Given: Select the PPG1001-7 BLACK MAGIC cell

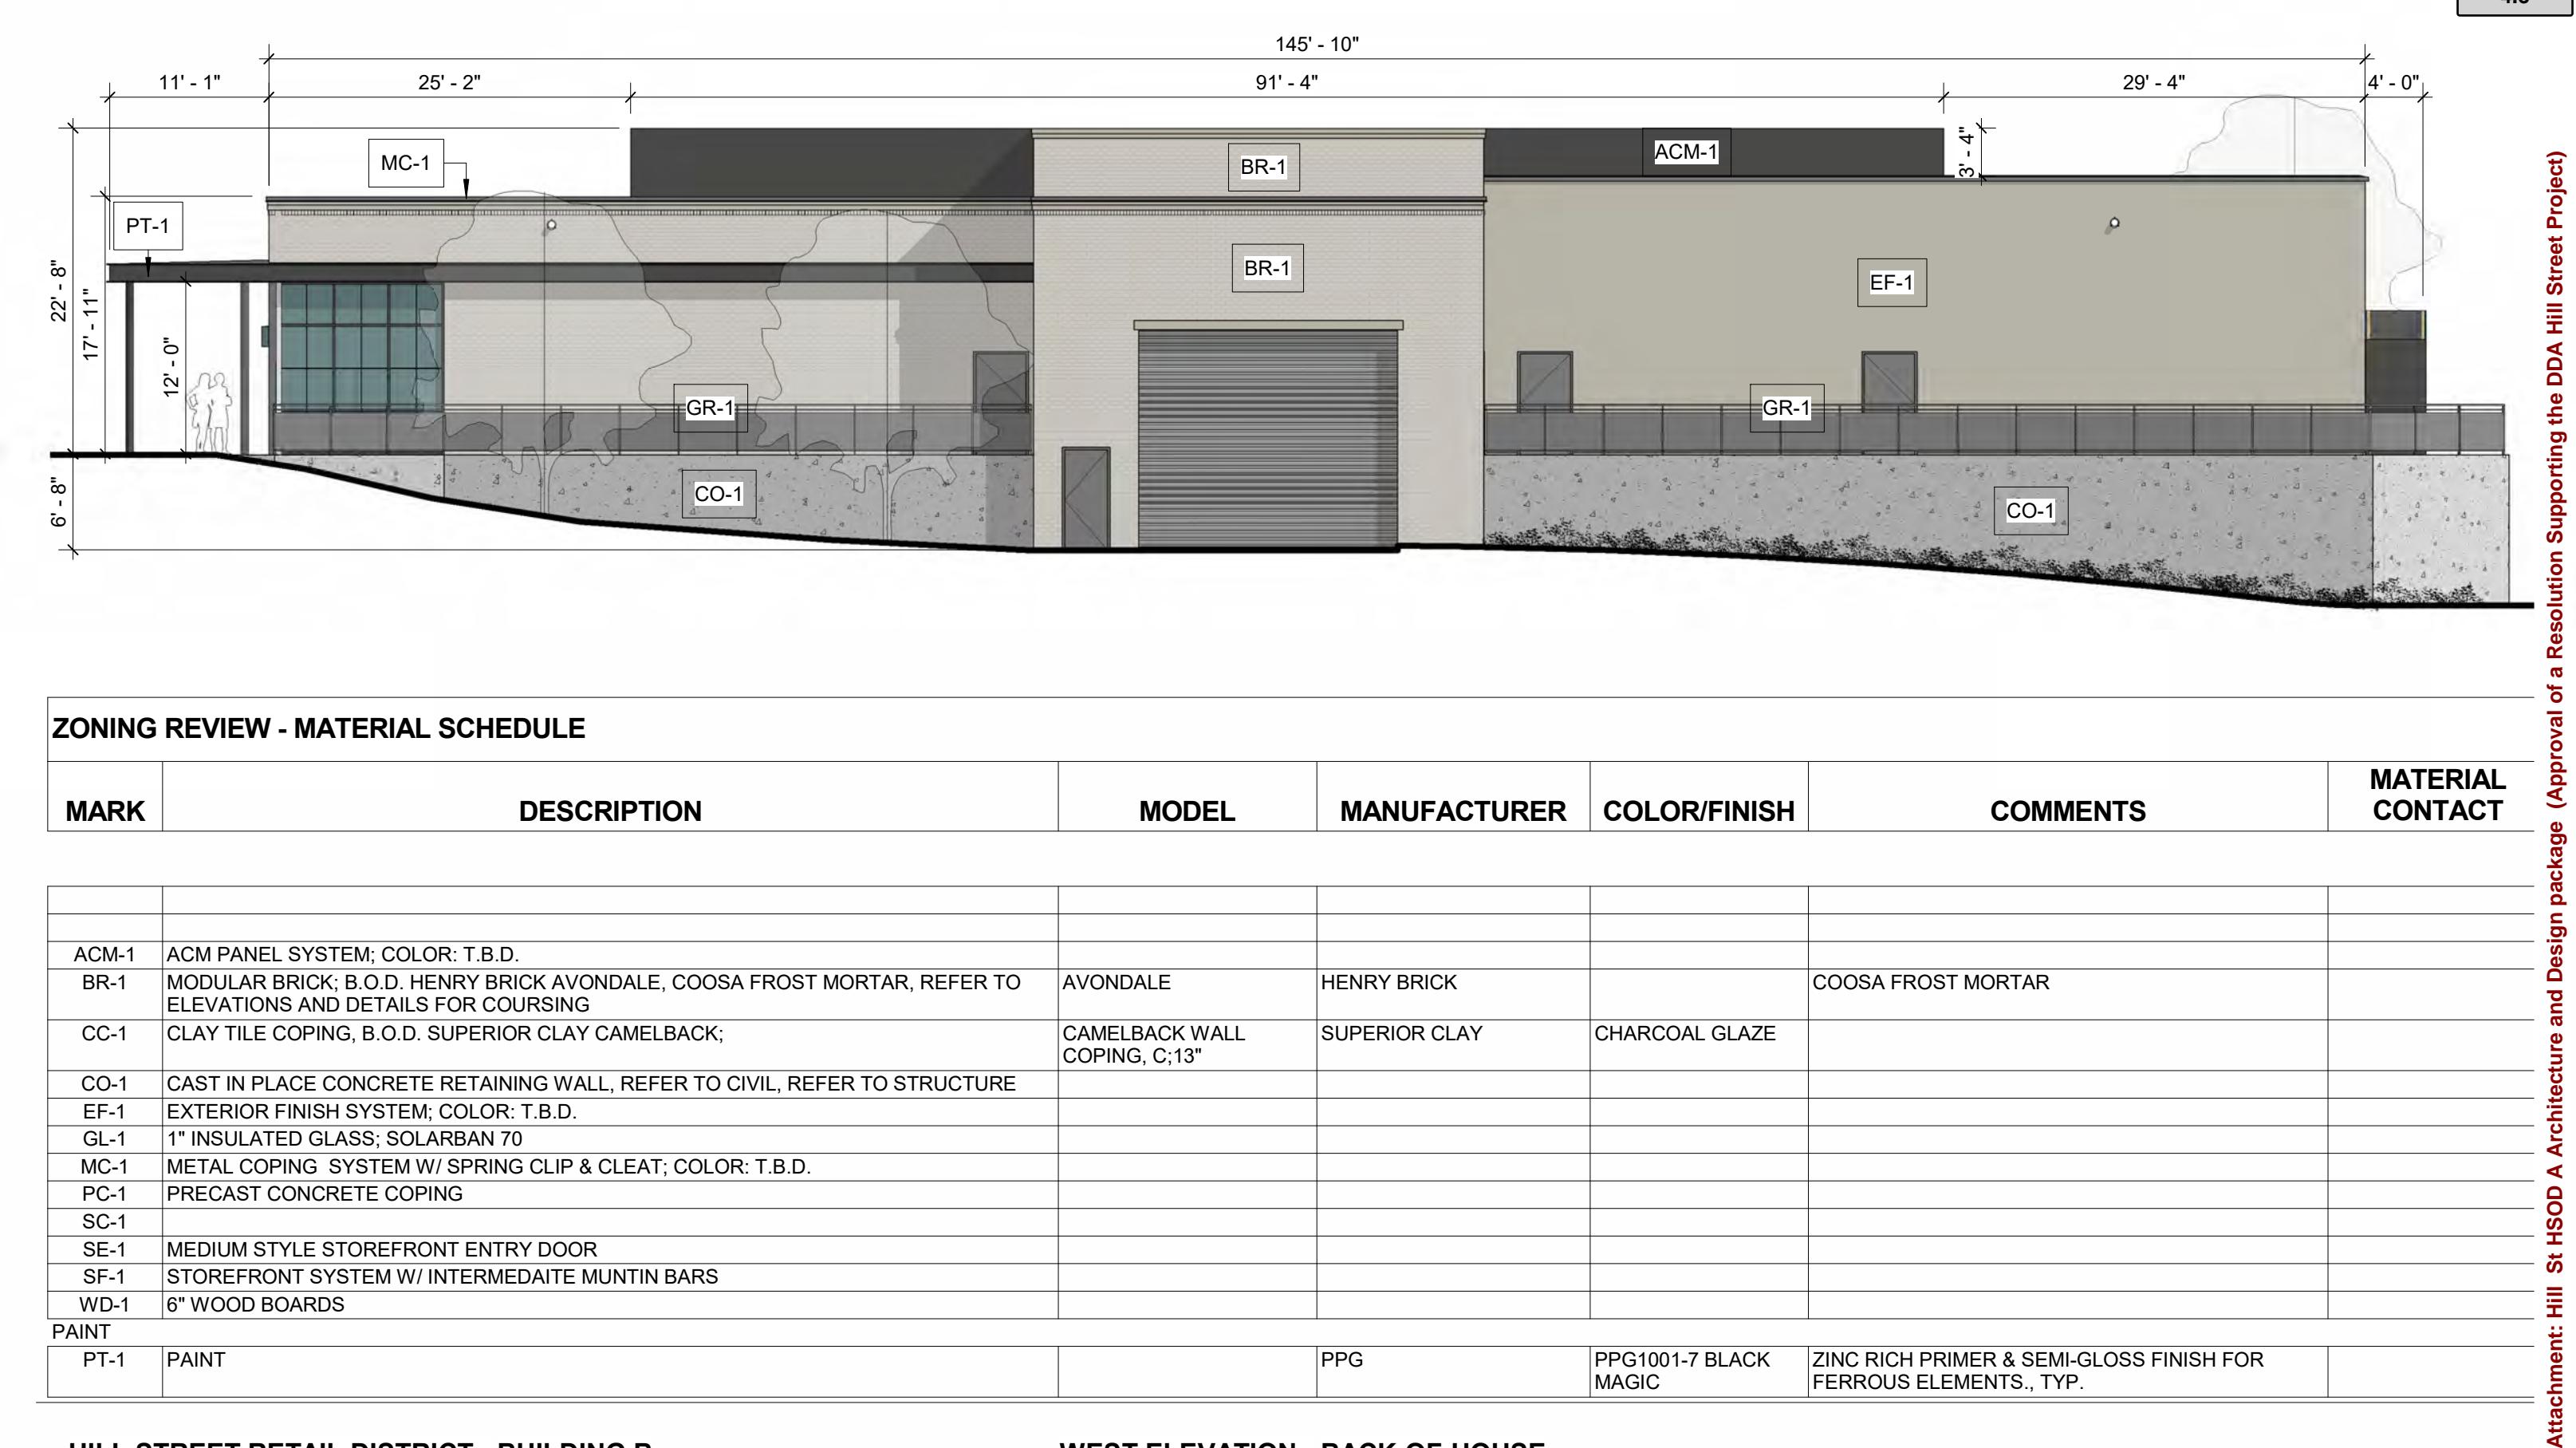Looking at the screenshot, I should 1681,1371.
